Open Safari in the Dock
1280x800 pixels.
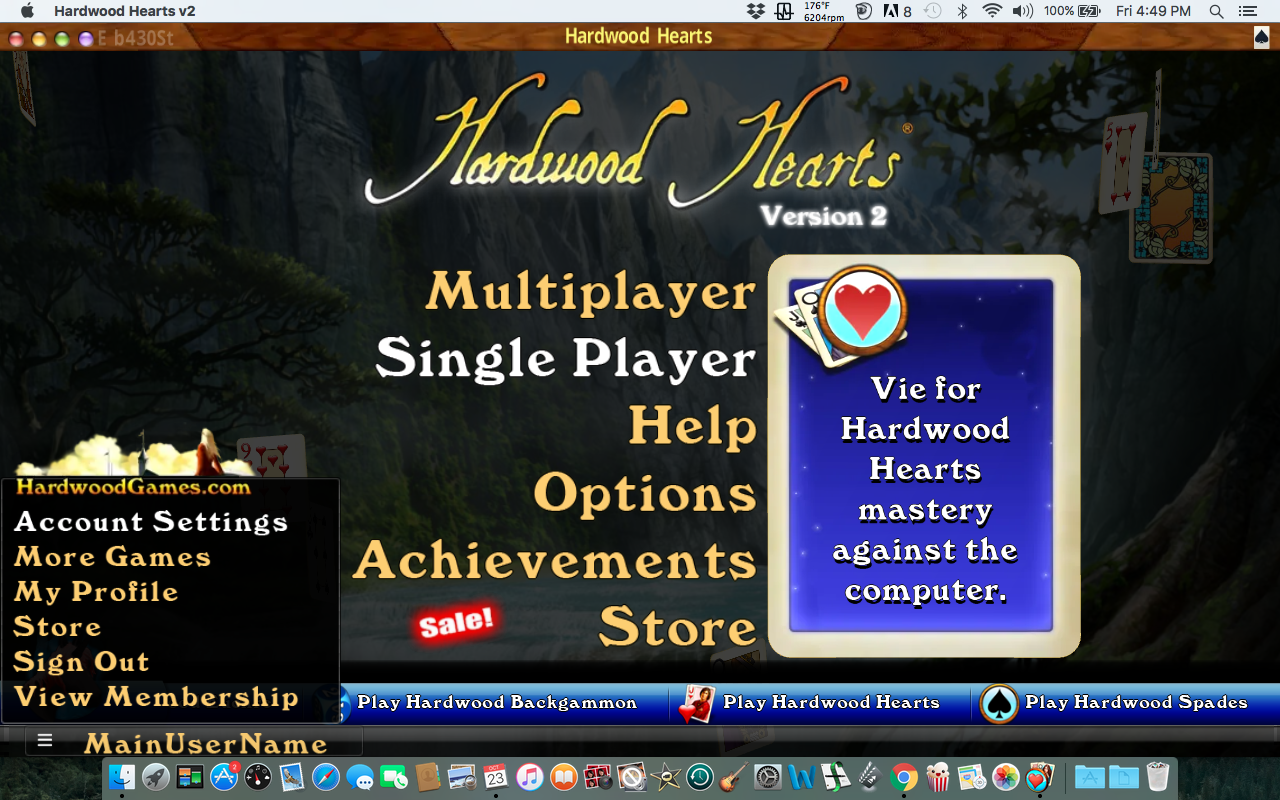tap(326, 777)
